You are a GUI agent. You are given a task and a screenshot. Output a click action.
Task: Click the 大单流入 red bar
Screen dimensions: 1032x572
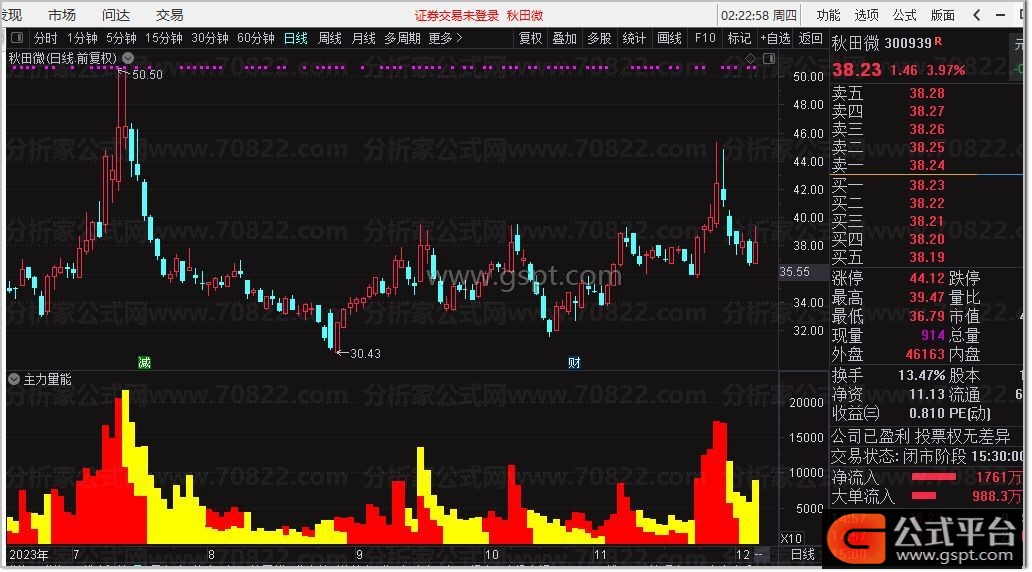coord(923,496)
